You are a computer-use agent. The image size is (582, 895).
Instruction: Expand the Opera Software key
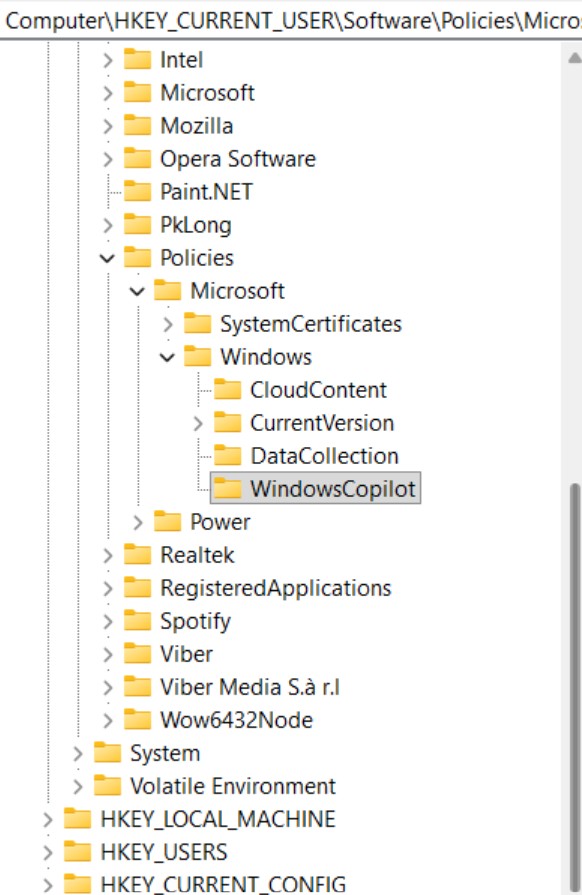click(107, 159)
